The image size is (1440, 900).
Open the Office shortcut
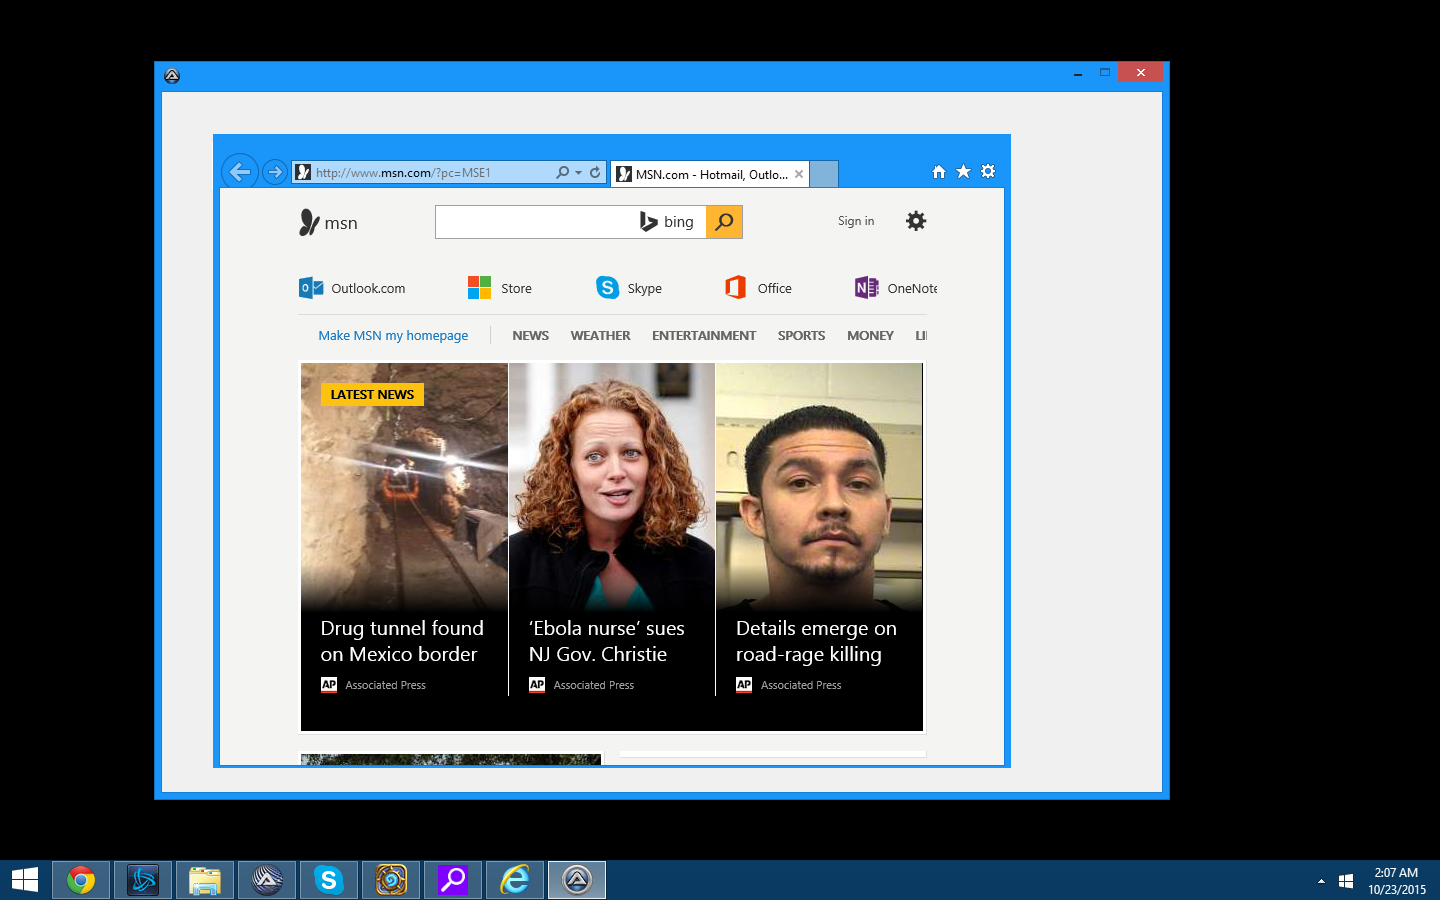[758, 288]
